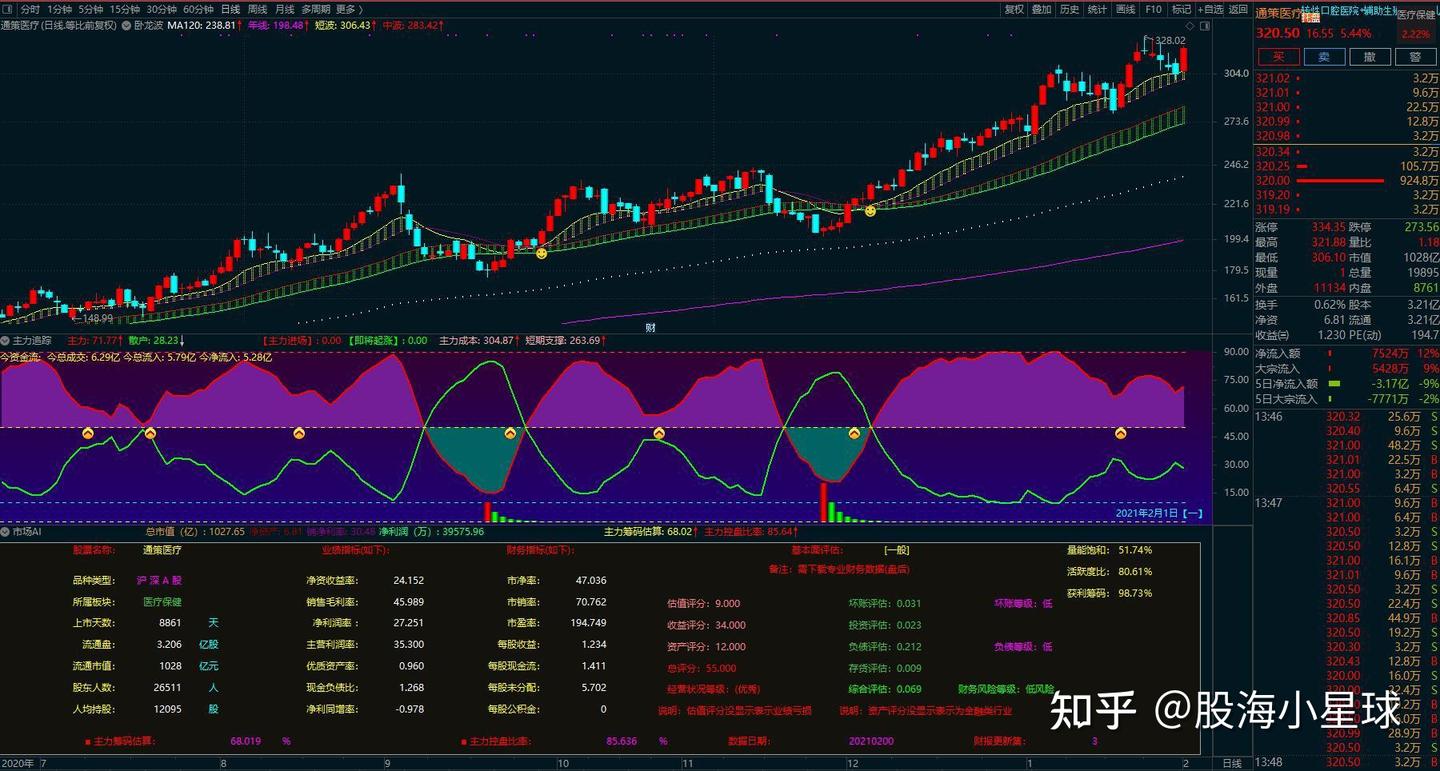Viewport: 1440px width, 771px height.
Task: Collapse the 卧龙波 indicator settings circle
Action: [126, 25]
